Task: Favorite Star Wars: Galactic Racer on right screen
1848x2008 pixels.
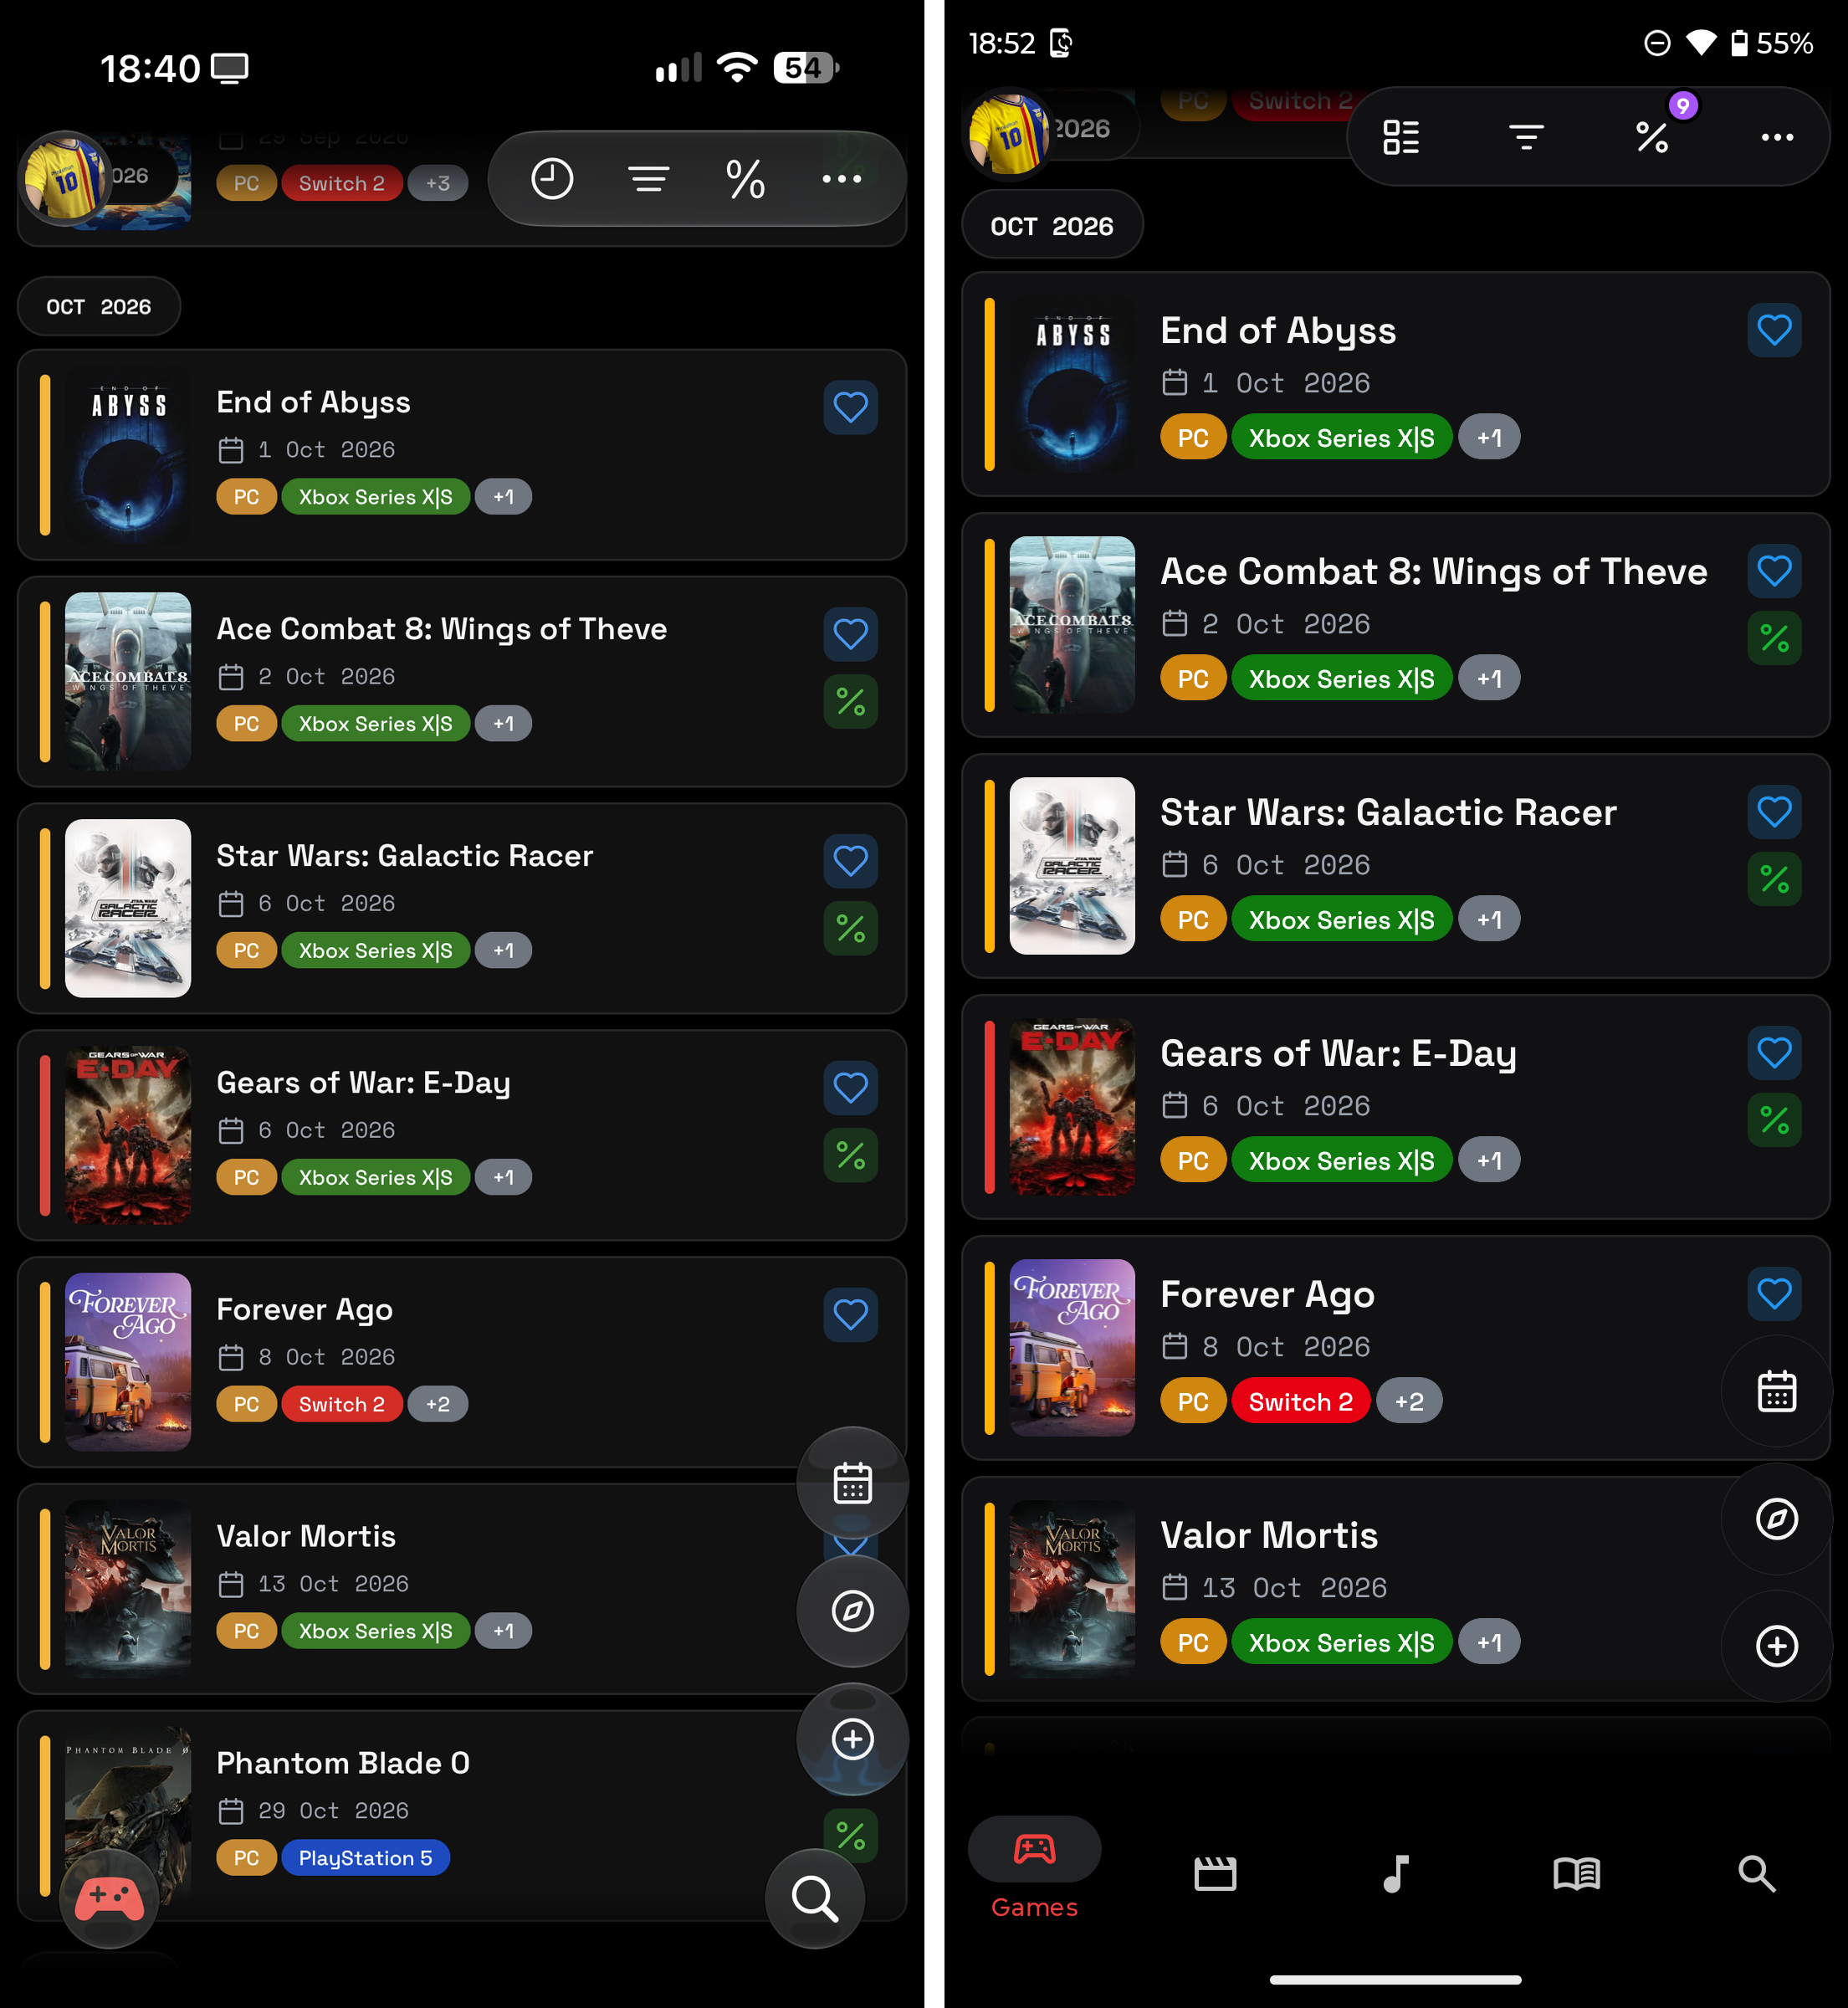Action: coord(1775,811)
